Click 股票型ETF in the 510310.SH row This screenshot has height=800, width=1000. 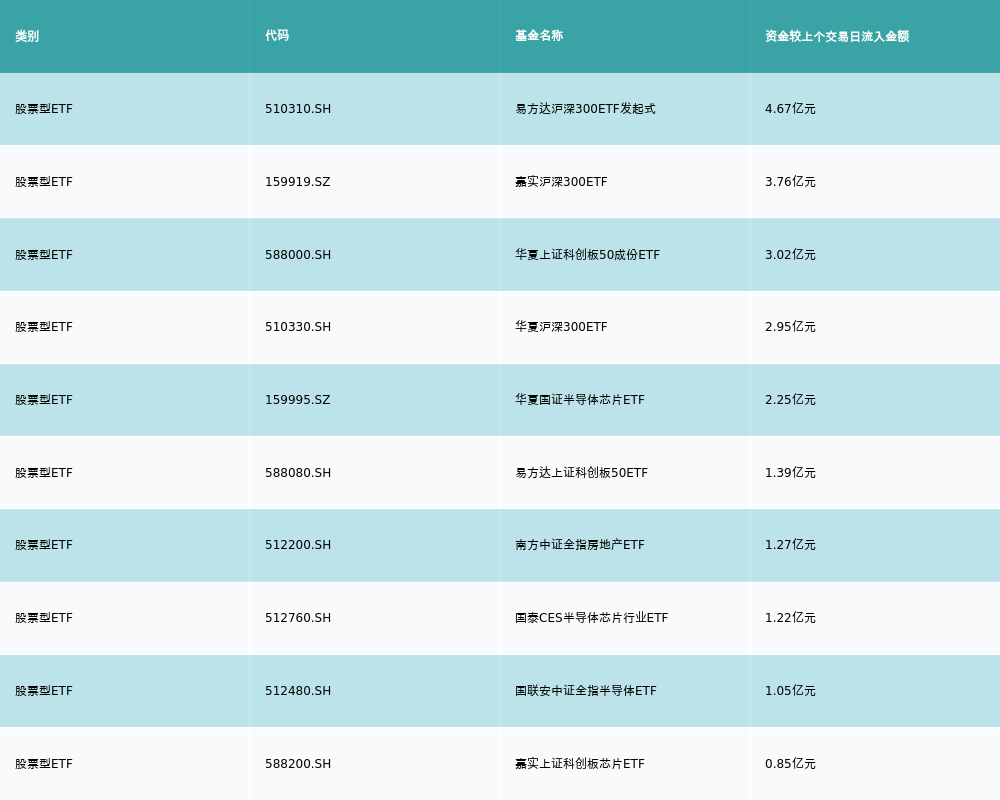tap(44, 109)
